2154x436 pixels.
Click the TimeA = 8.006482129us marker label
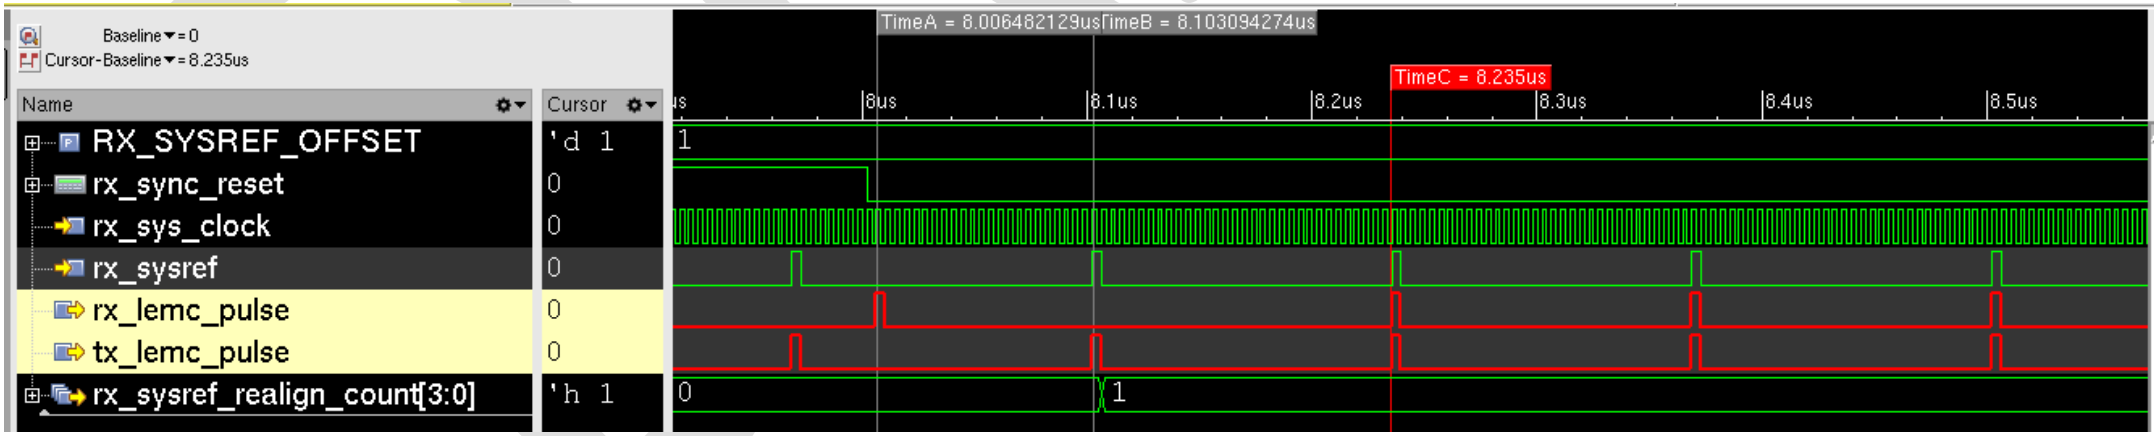pyautogui.click(x=989, y=22)
